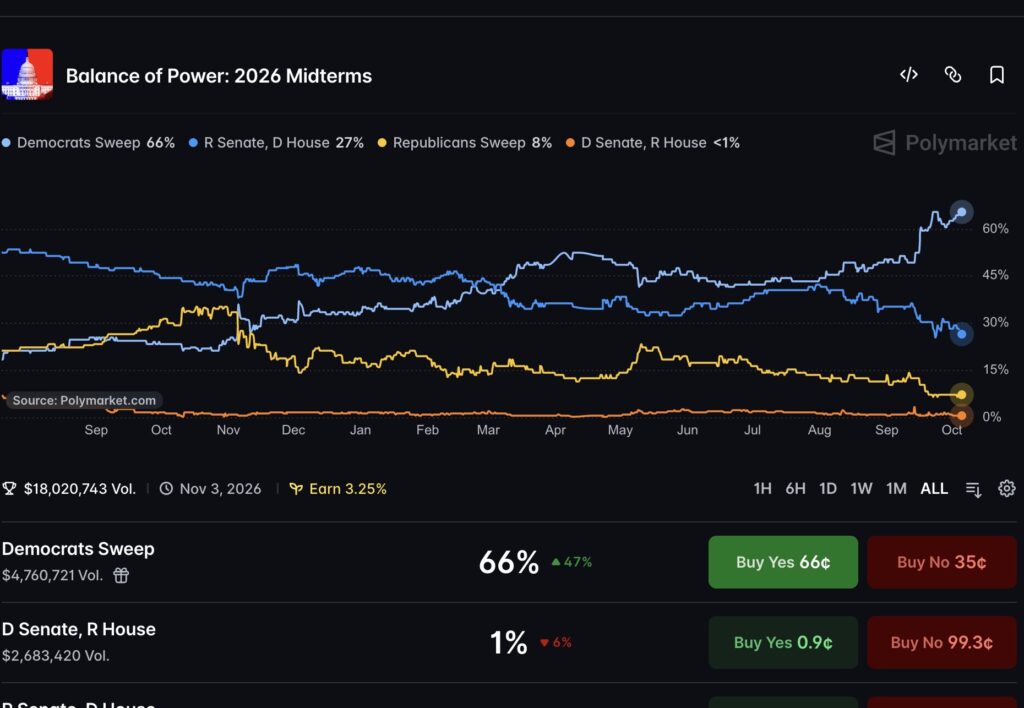Click the Capitol market thumbnail image
The width and height of the screenshot is (1024, 708).
click(x=27, y=74)
